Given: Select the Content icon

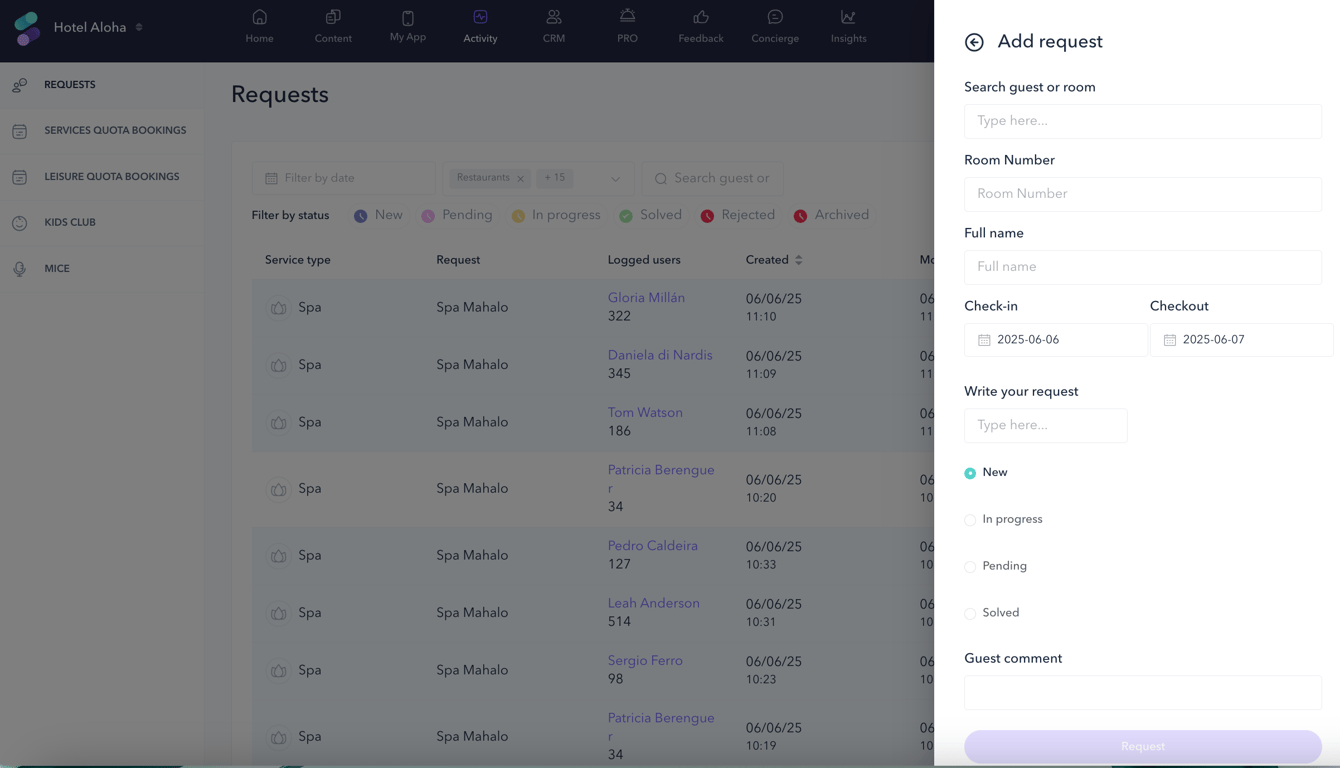Looking at the screenshot, I should point(333,19).
